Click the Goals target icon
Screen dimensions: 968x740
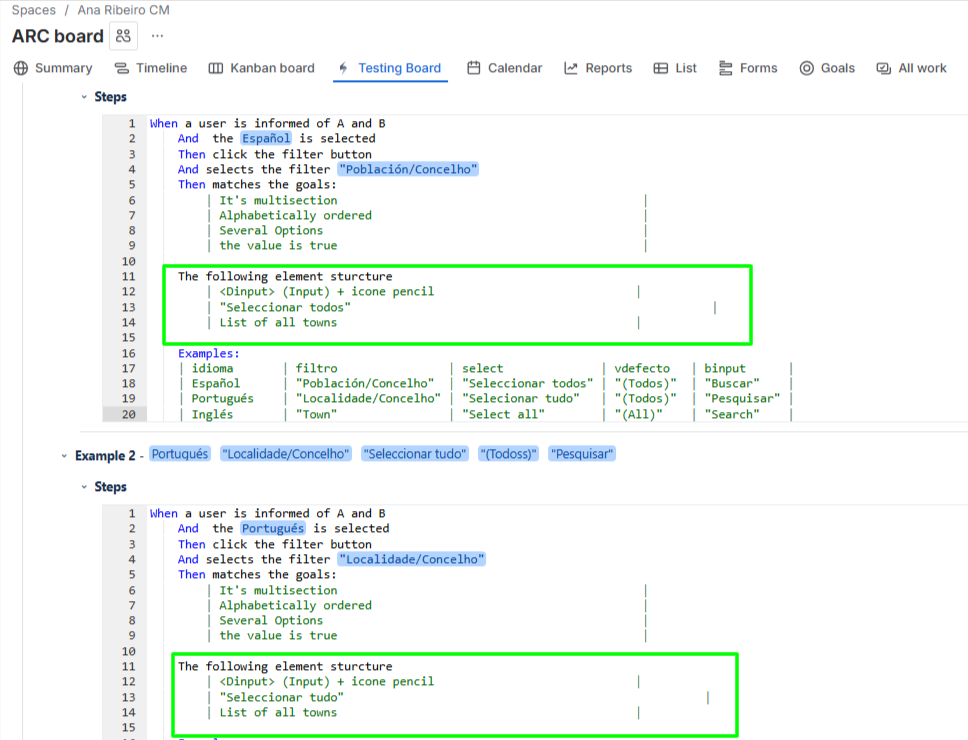point(806,68)
